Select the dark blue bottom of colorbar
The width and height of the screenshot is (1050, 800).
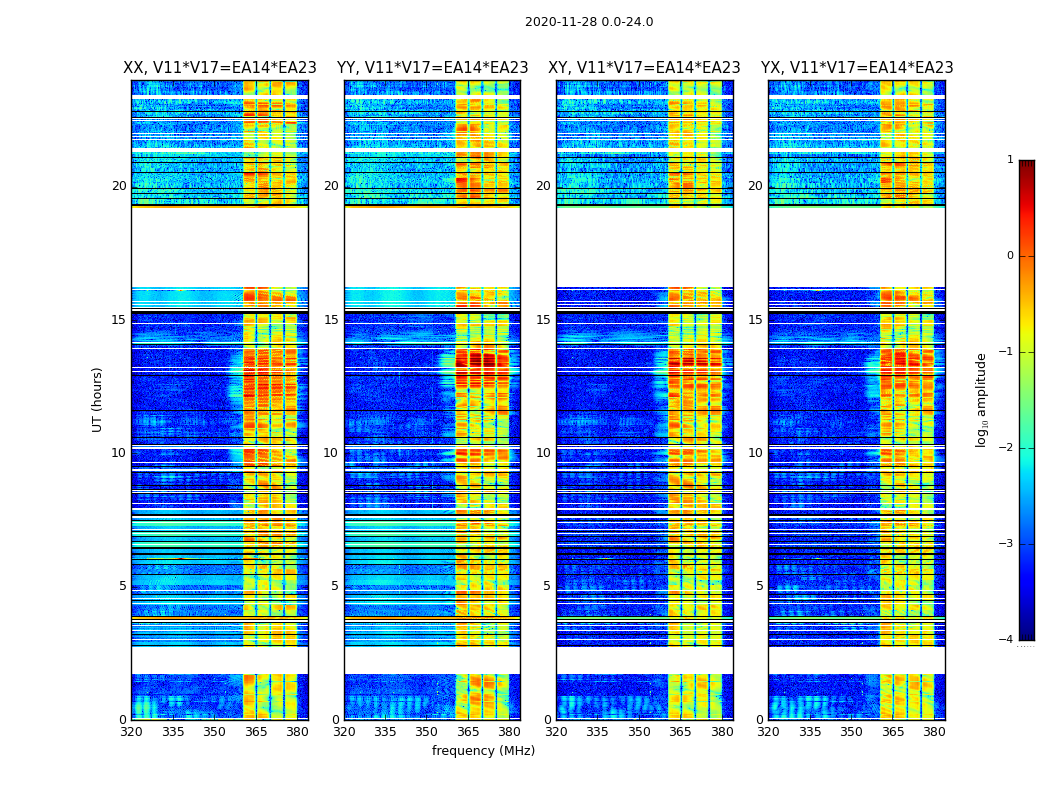coord(1027,635)
